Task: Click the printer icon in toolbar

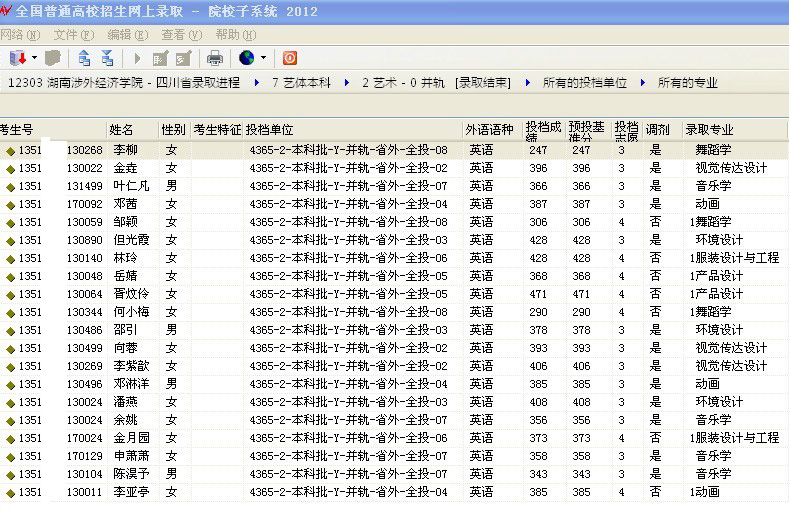Action: [x=215, y=58]
